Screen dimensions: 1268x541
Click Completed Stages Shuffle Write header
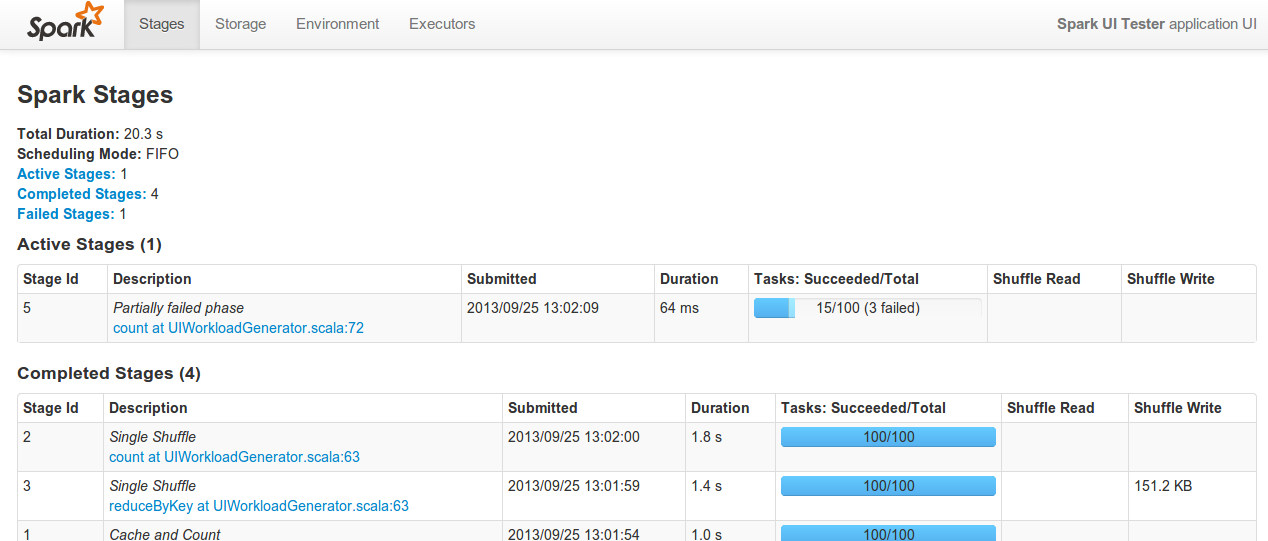(1177, 408)
